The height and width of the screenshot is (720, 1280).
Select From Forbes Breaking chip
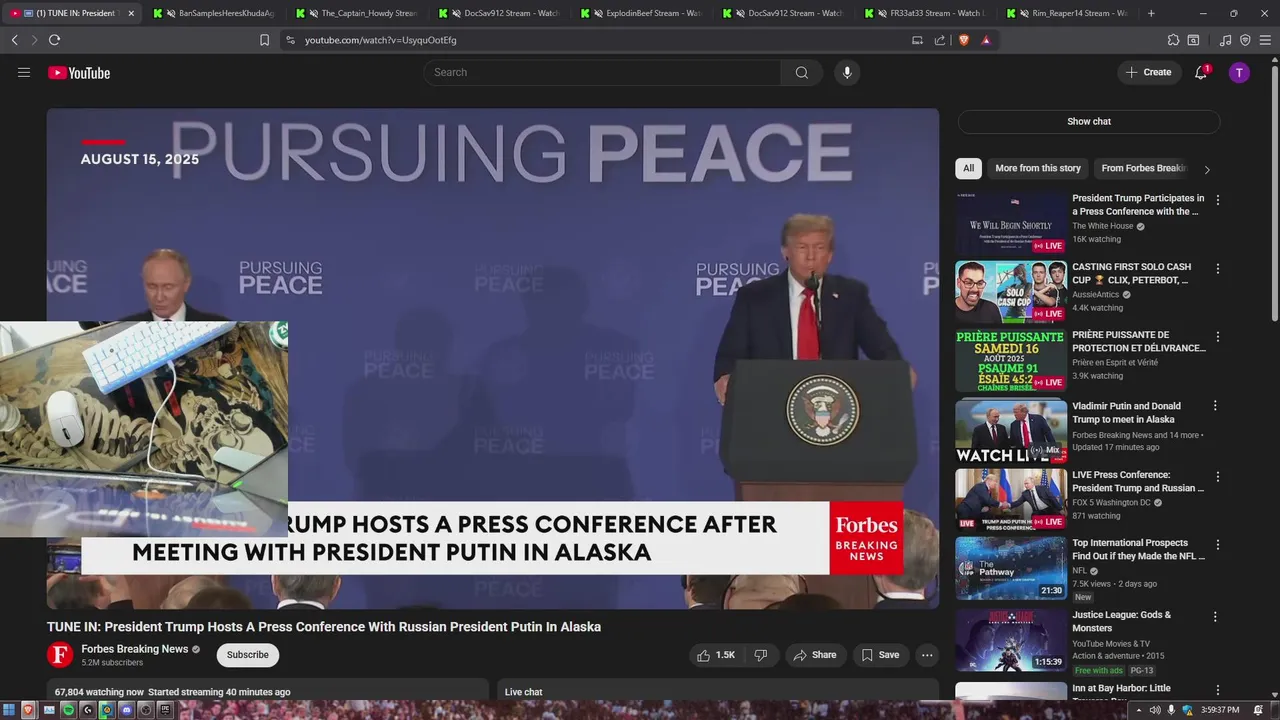click(x=1143, y=168)
